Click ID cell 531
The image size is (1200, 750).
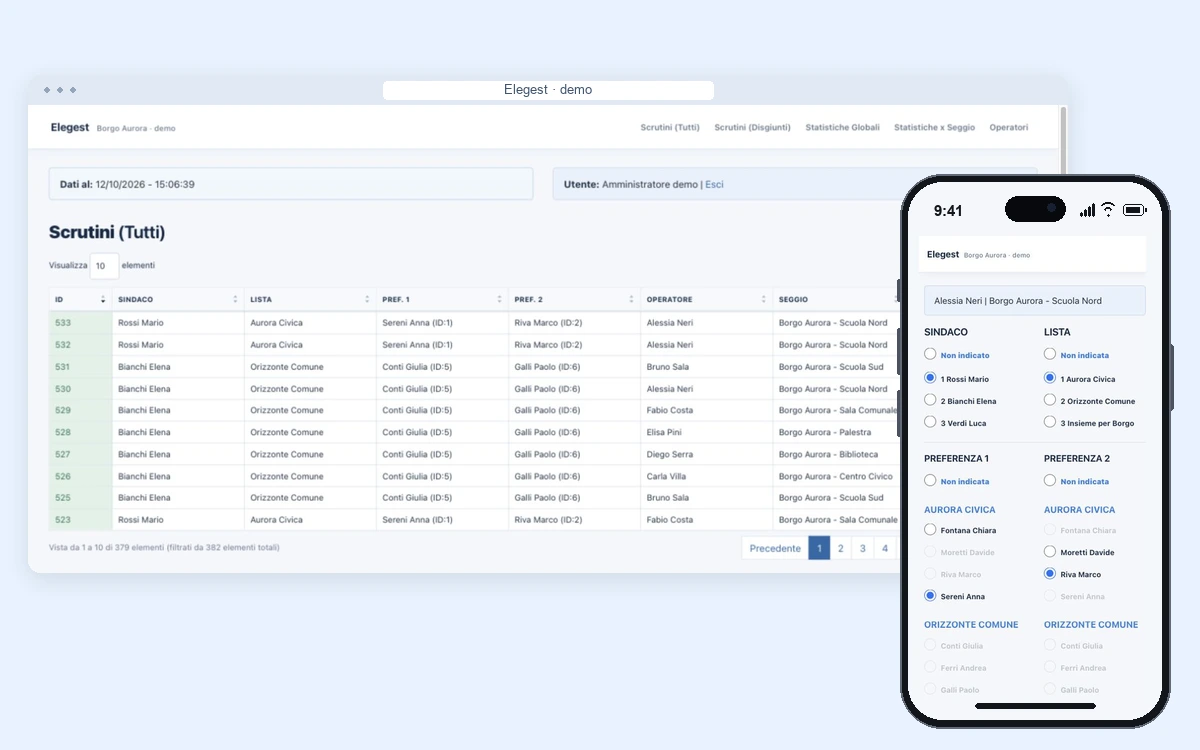pyautogui.click(x=81, y=367)
